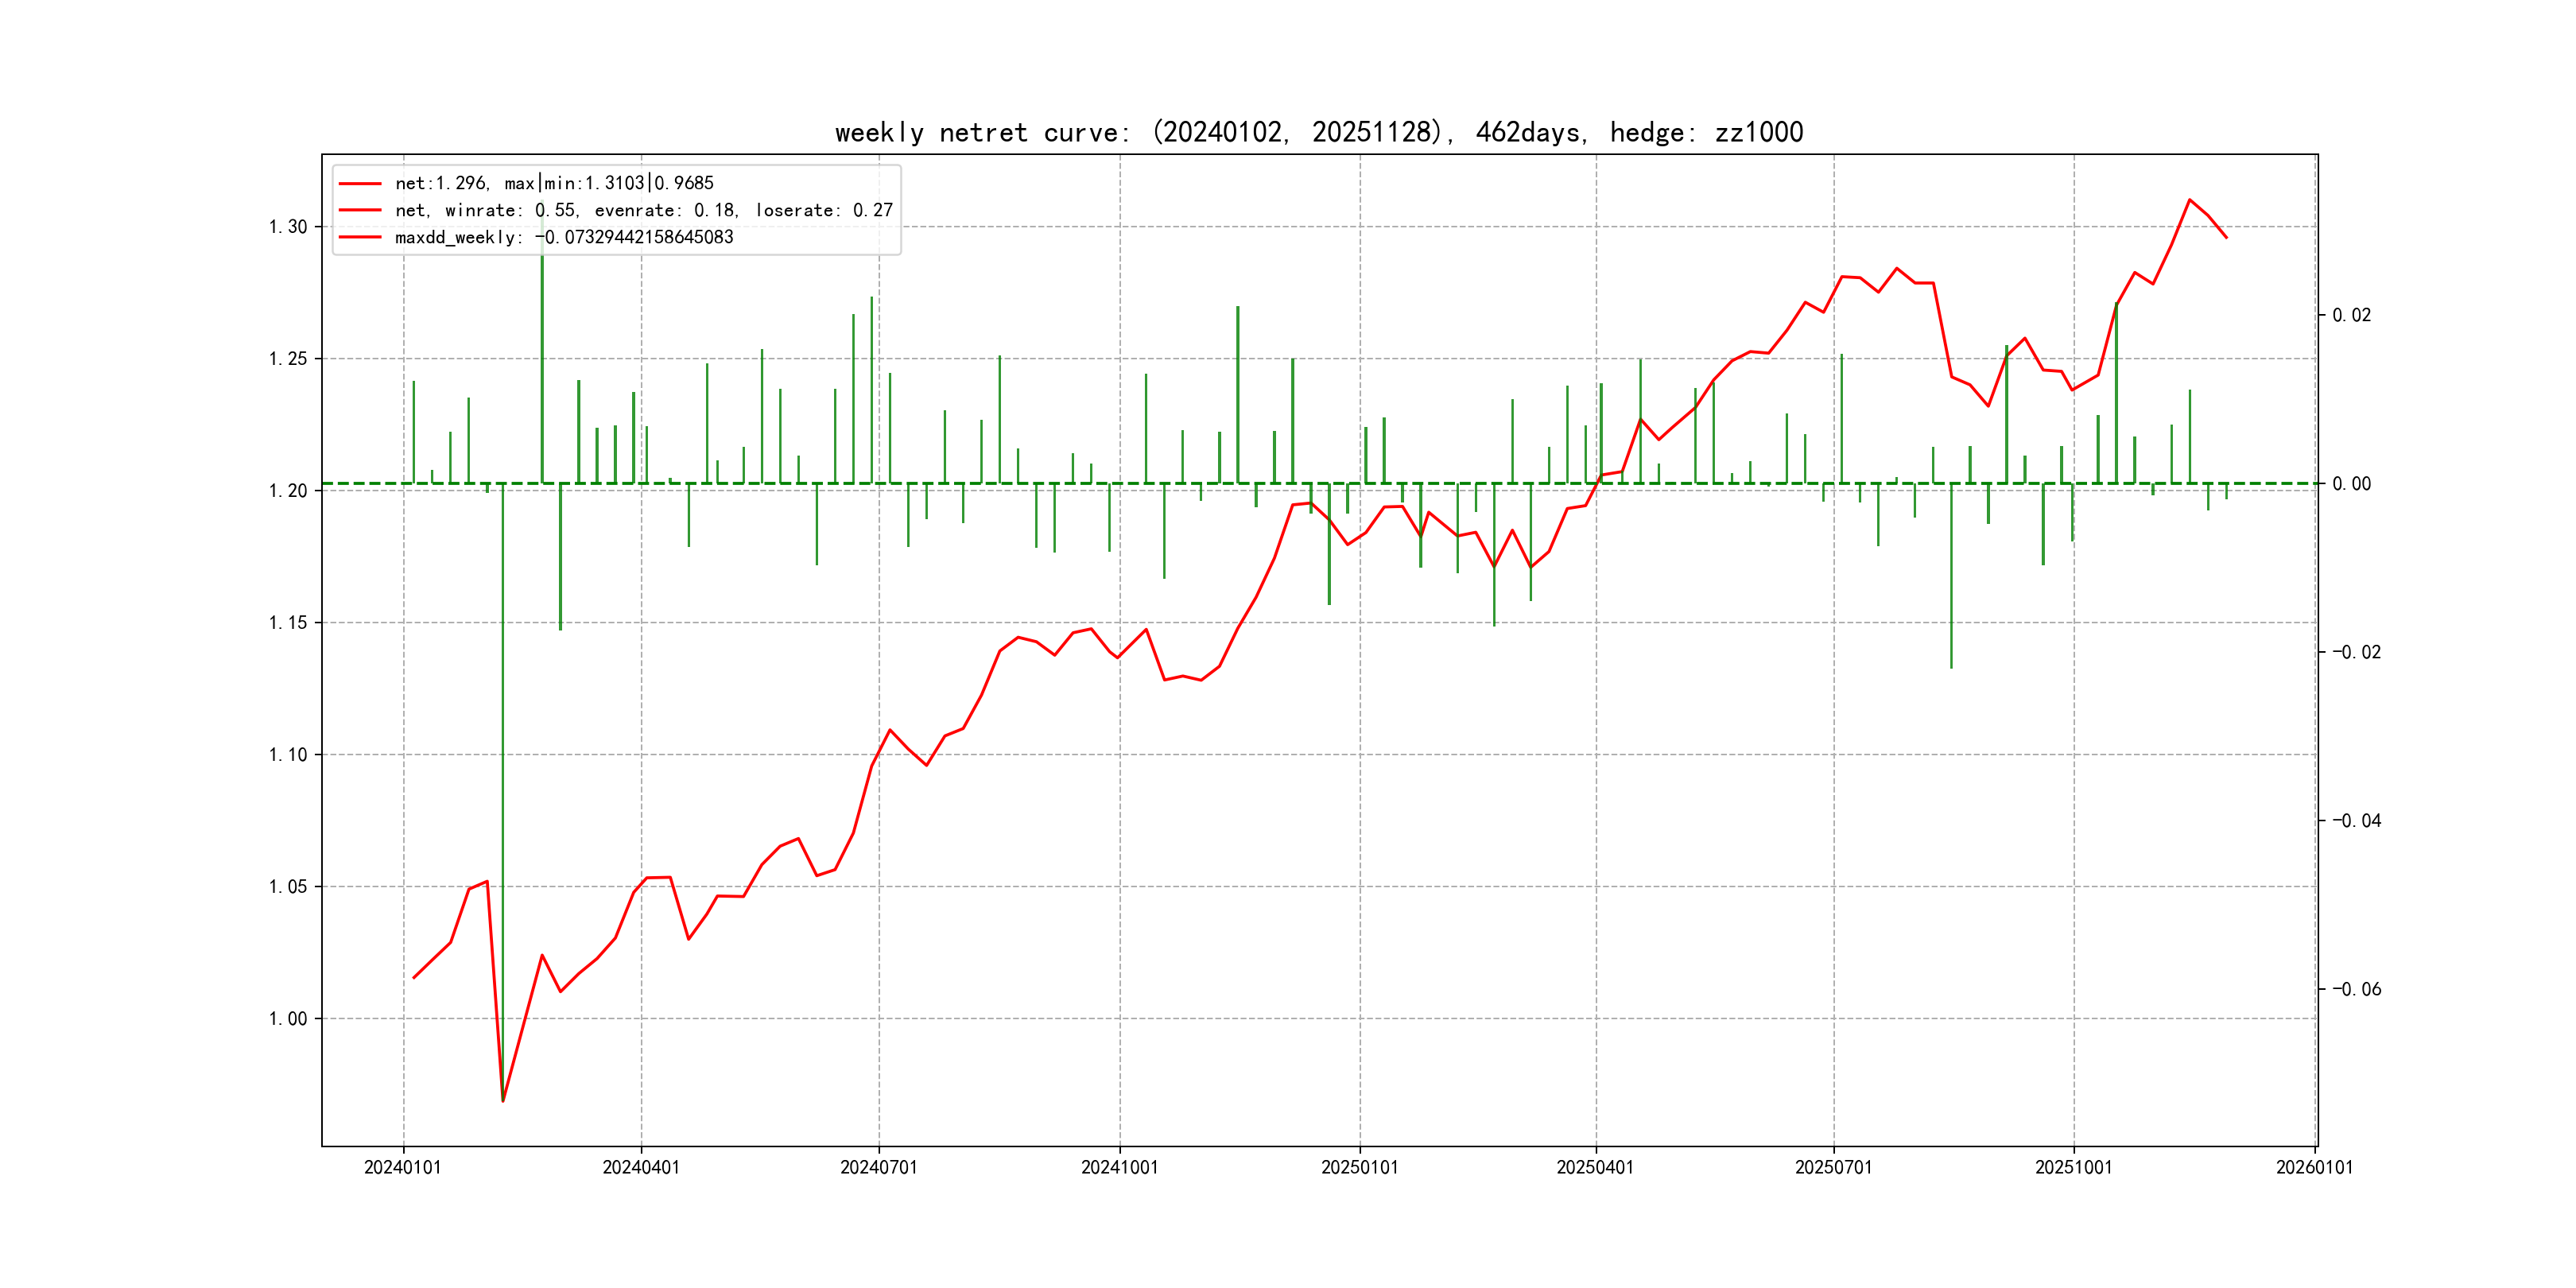Click right y-axis label 0.02

2351,315
